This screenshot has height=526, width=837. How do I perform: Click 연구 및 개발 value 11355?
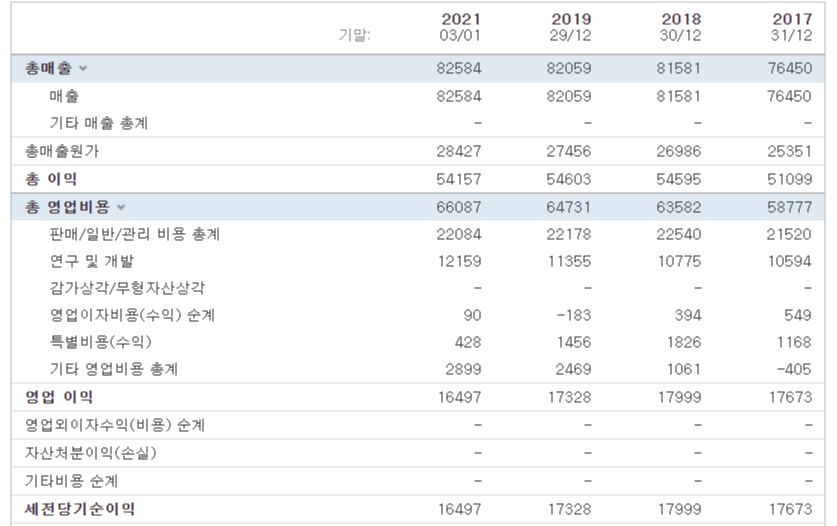click(x=569, y=262)
